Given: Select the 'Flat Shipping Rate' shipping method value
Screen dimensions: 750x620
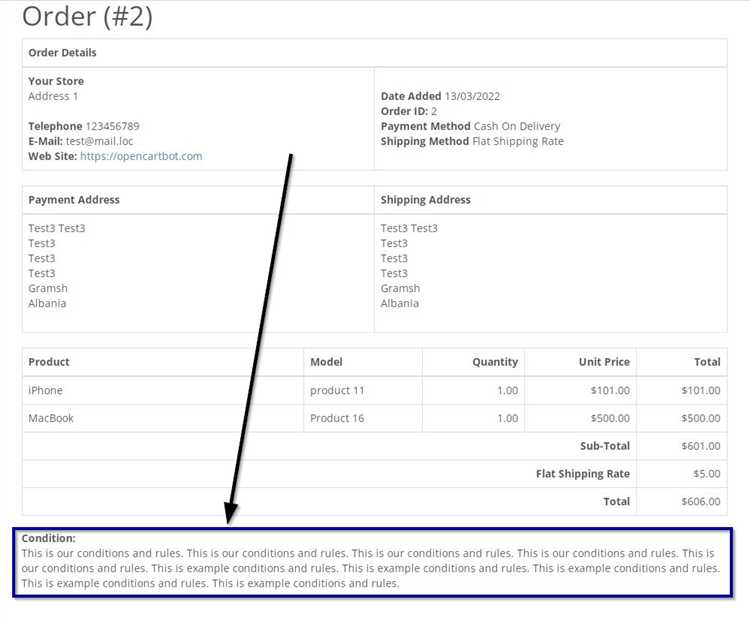Looking at the screenshot, I should [518, 141].
